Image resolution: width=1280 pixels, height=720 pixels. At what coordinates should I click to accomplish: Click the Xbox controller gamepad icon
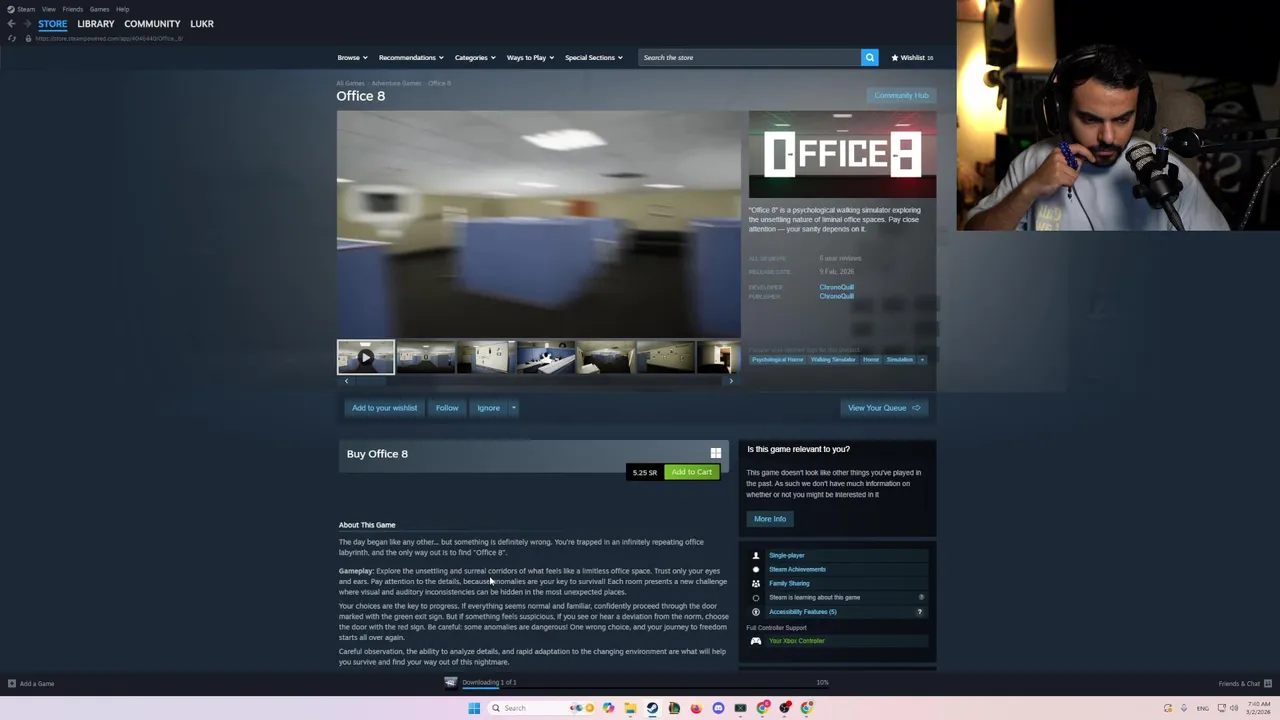756,641
